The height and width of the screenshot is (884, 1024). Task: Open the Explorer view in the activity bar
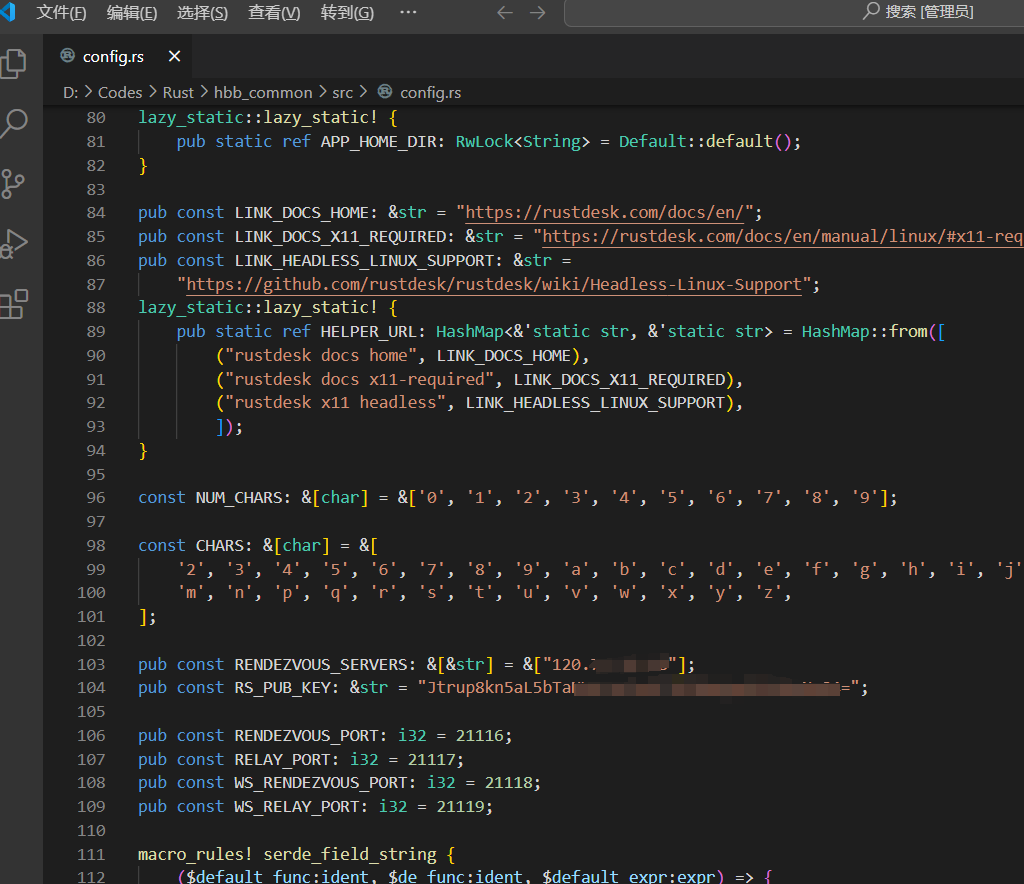(13, 63)
